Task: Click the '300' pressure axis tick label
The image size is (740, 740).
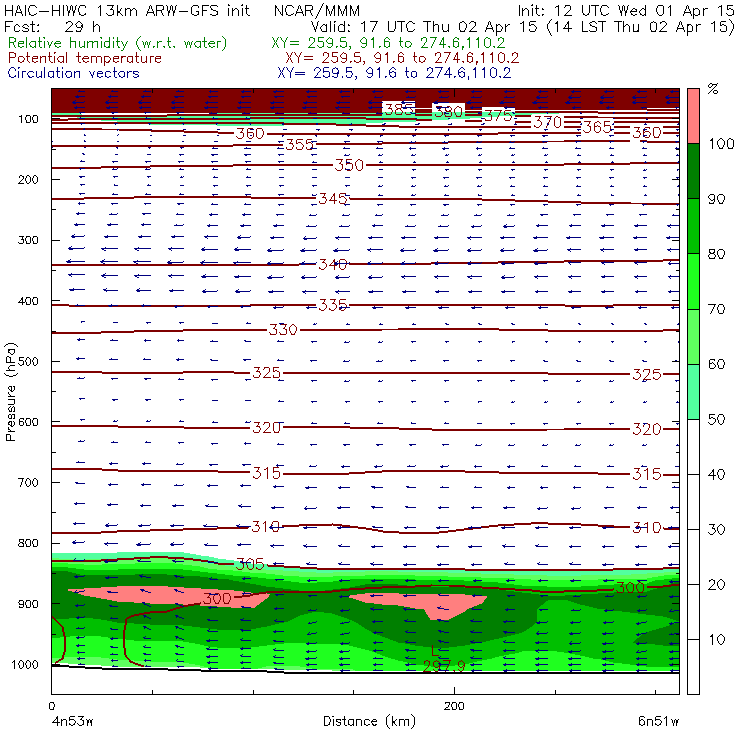Action: click(28, 240)
